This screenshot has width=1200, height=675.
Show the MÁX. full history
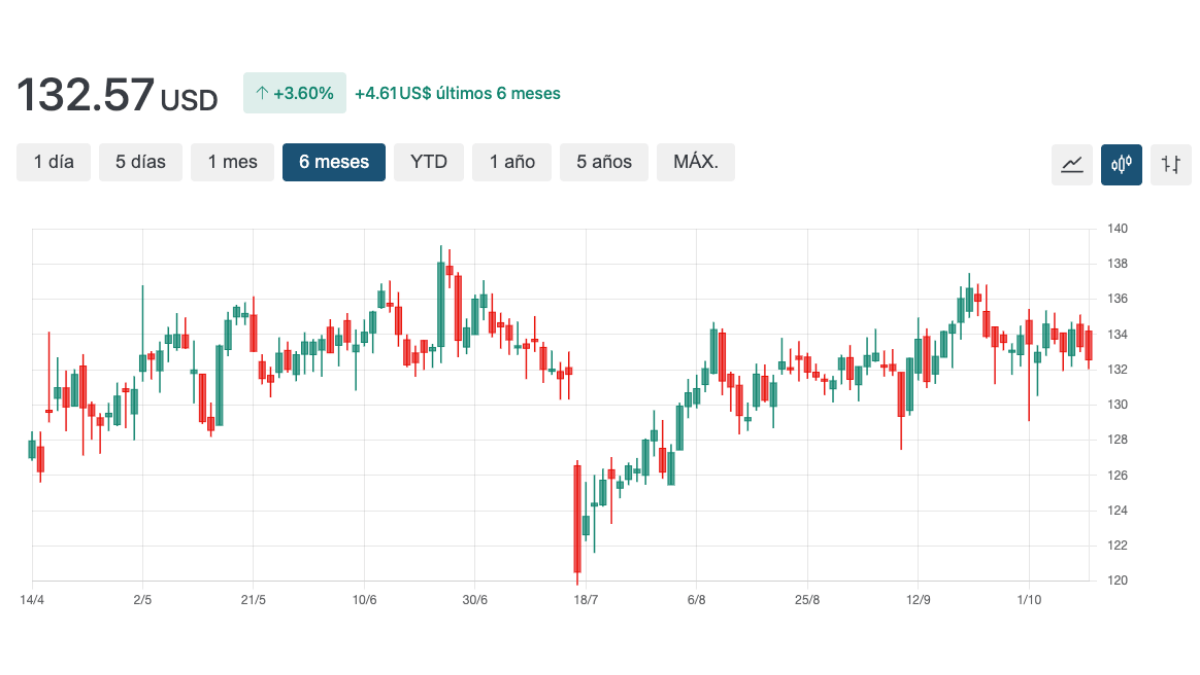point(696,162)
